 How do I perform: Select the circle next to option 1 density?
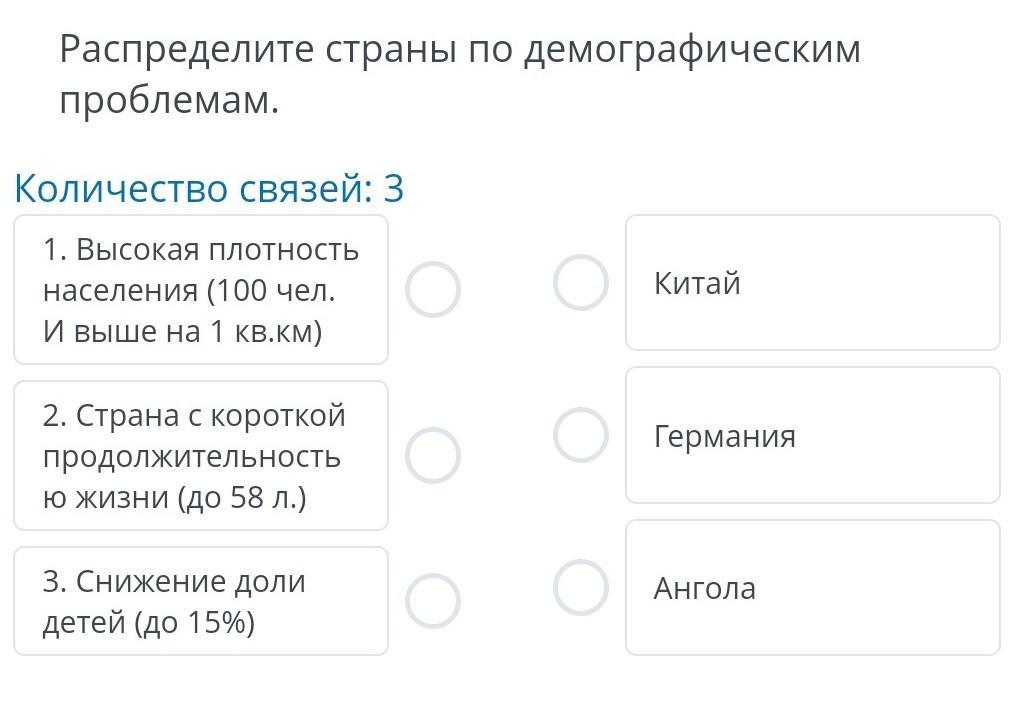(433, 290)
